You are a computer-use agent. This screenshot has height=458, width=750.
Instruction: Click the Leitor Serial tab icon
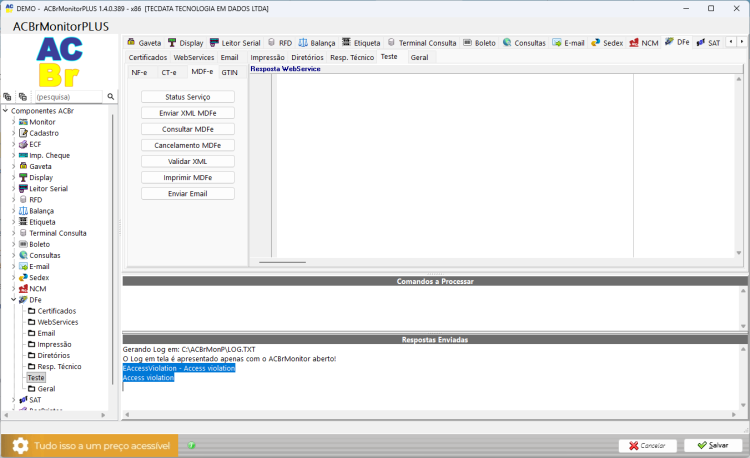(x=214, y=42)
